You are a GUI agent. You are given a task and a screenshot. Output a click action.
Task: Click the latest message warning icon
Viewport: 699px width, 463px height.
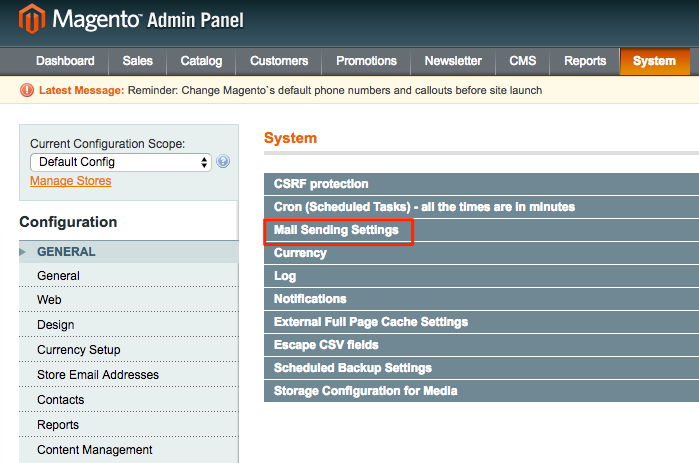27,90
